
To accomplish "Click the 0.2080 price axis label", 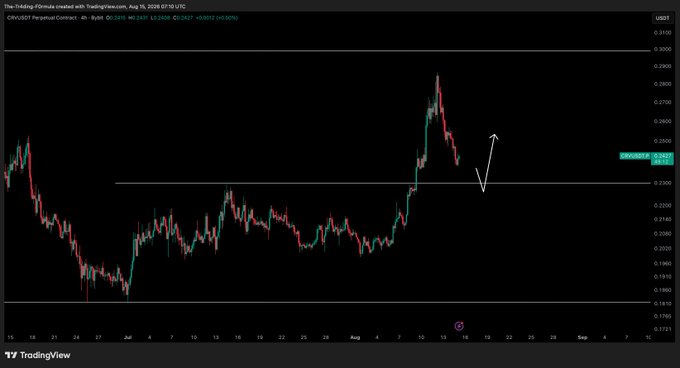I will (x=662, y=234).
